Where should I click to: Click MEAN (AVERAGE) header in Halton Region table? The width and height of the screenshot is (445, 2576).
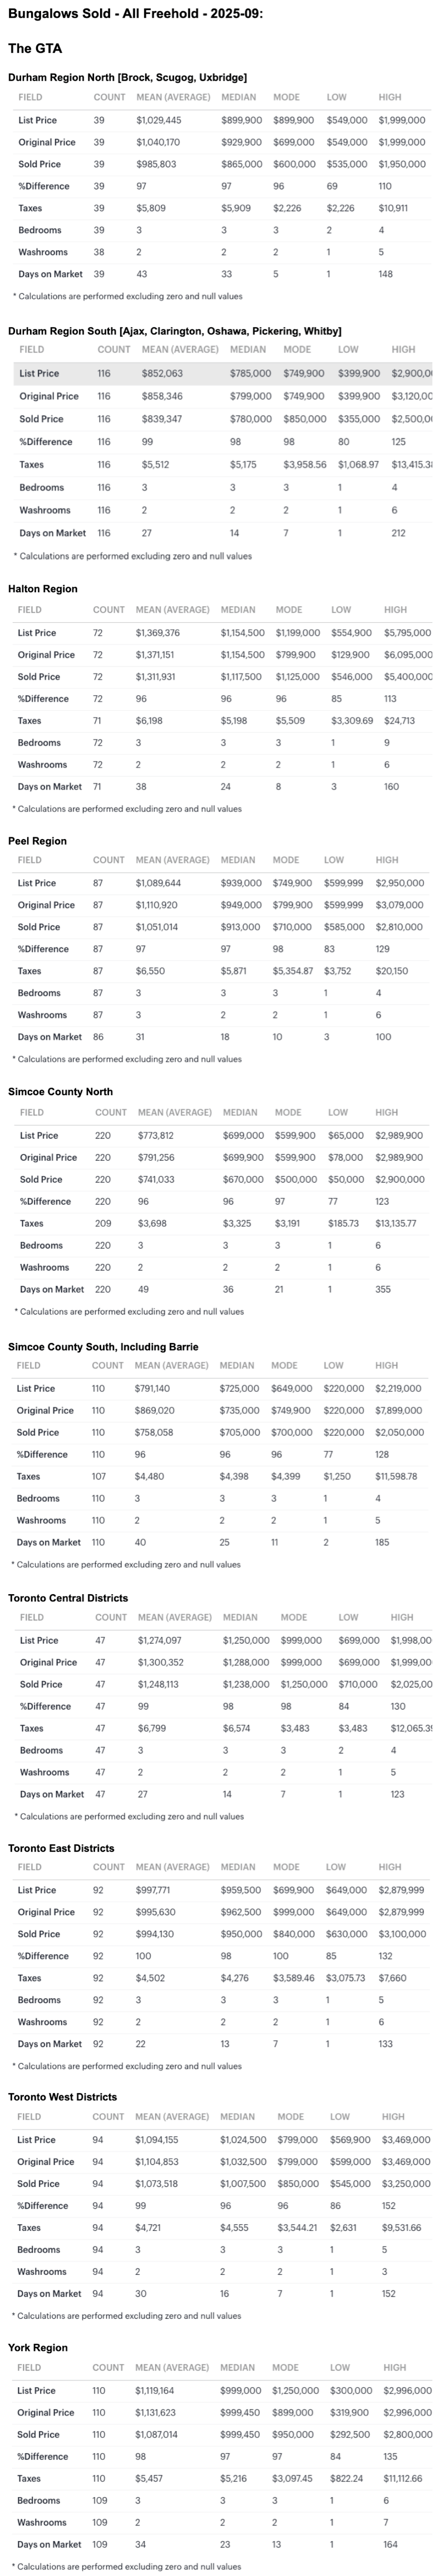tap(173, 609)
